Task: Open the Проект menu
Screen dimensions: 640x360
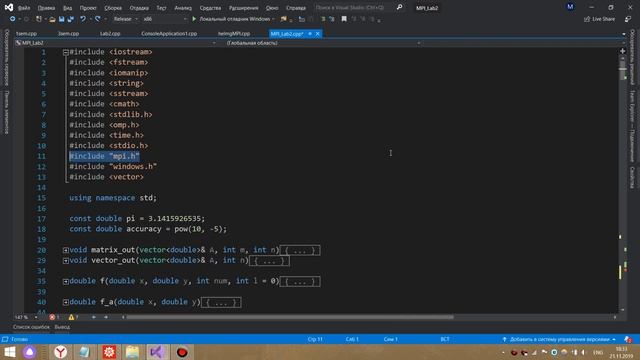Action: (88, 8)
